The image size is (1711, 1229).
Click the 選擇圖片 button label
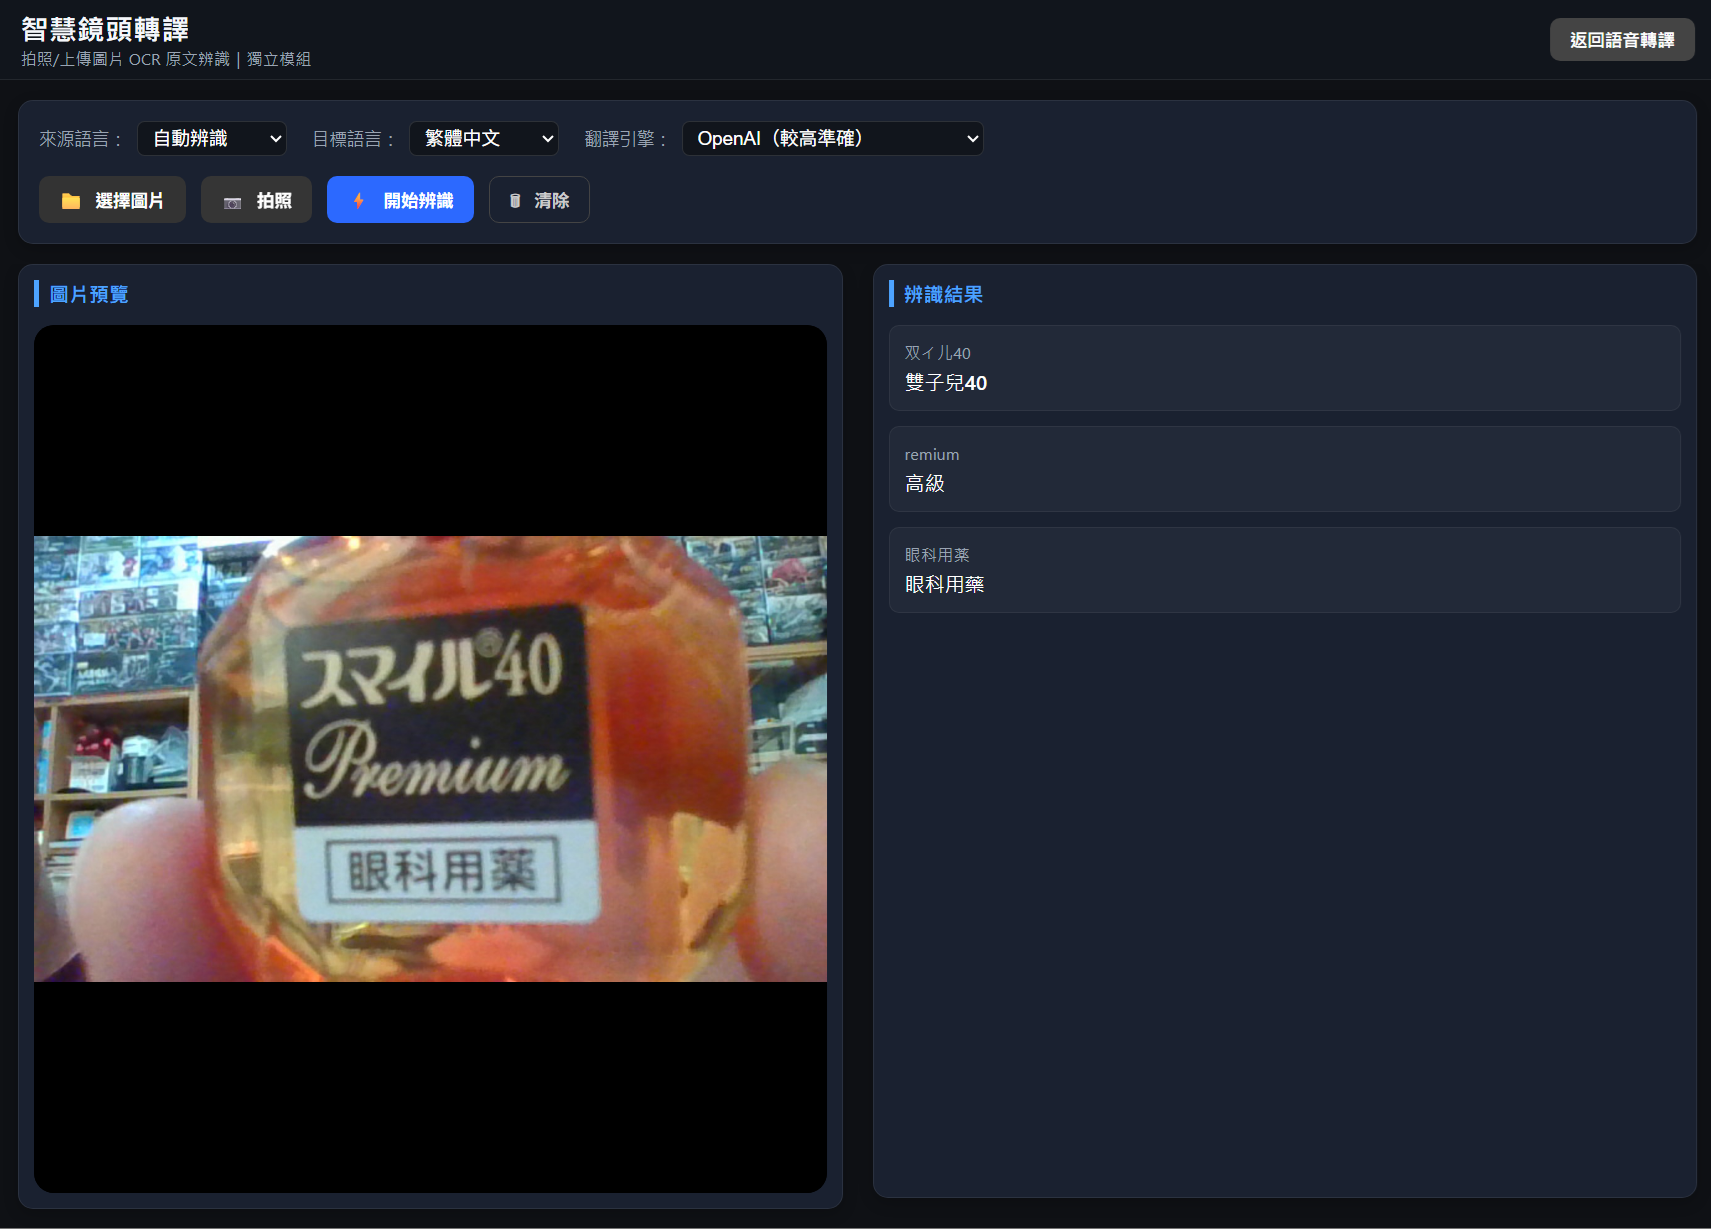click(129, 201)
